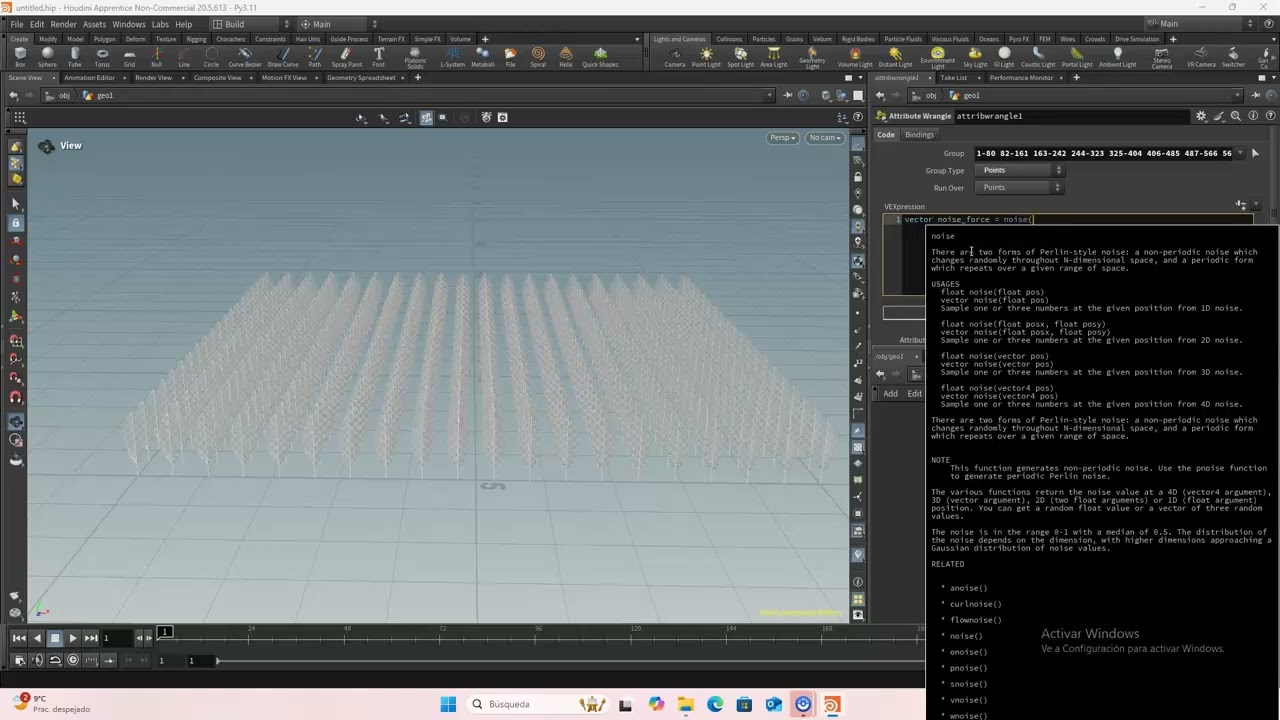Open the L-System shelf tool

(452, 57)
